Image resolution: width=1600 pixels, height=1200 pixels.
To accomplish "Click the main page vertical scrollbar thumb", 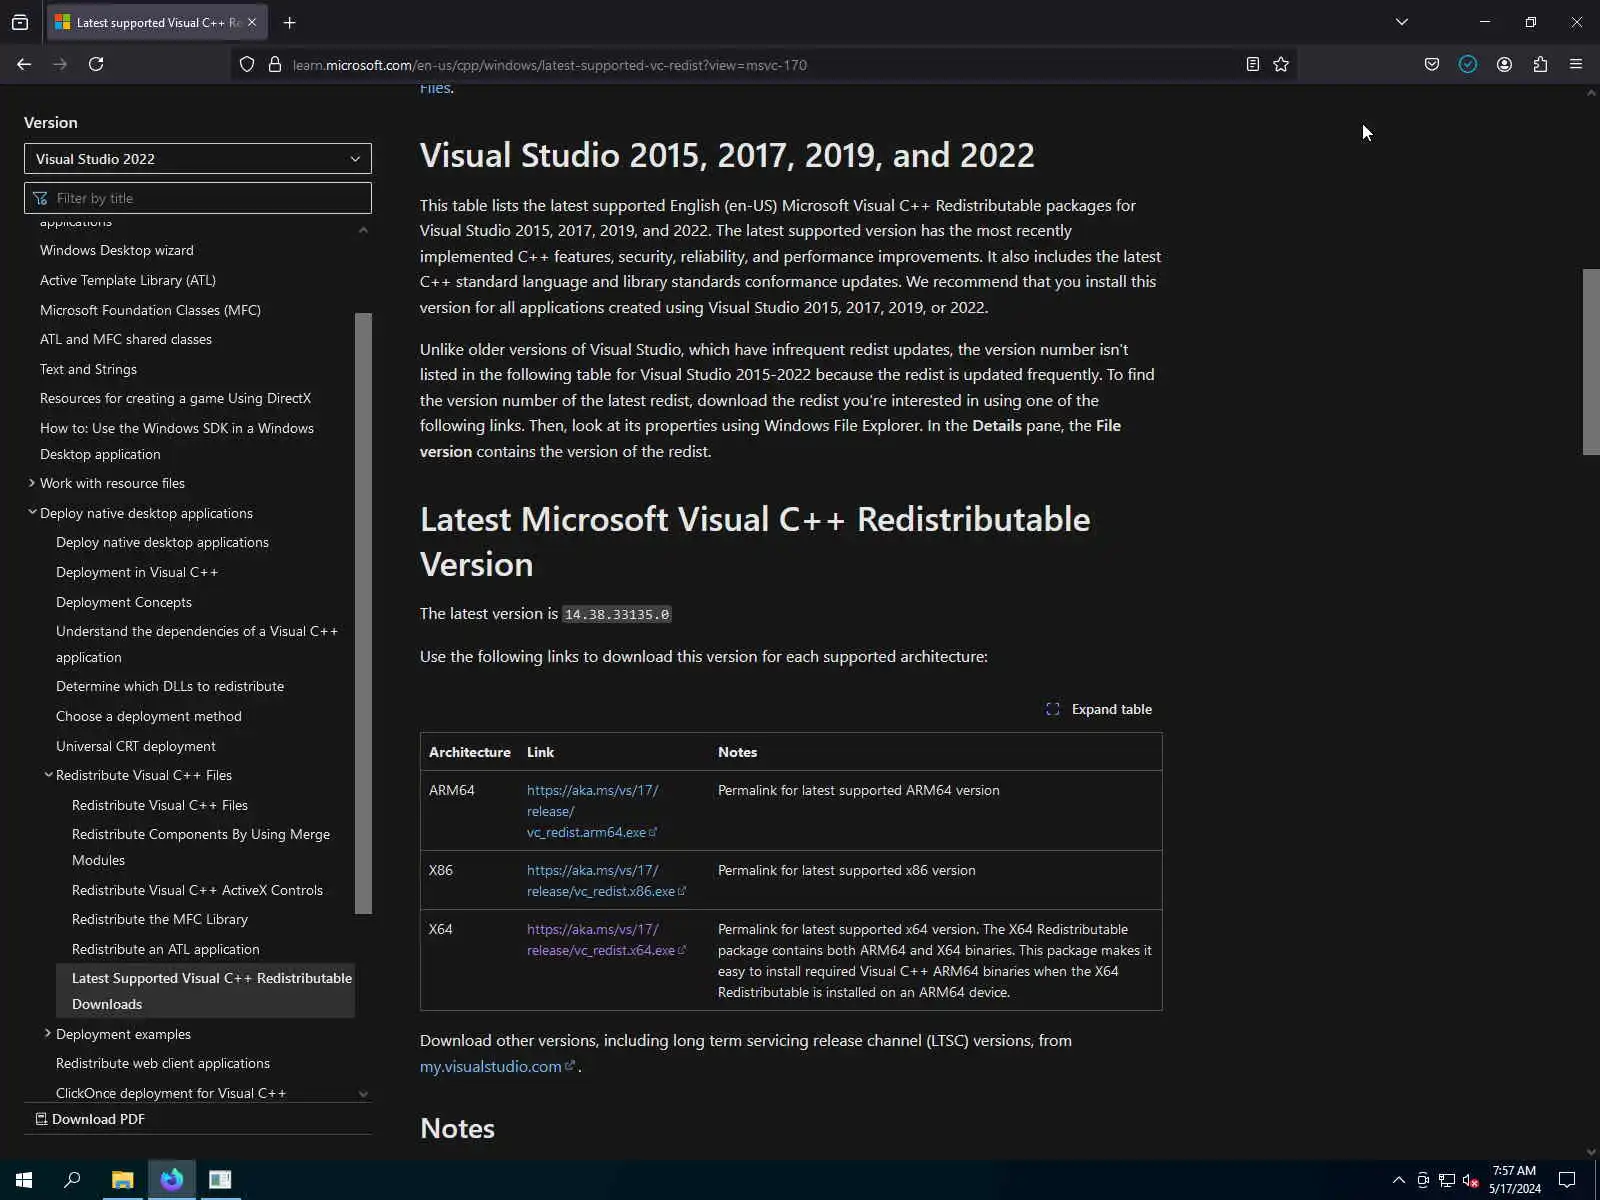I will (x=1591, y=362).
